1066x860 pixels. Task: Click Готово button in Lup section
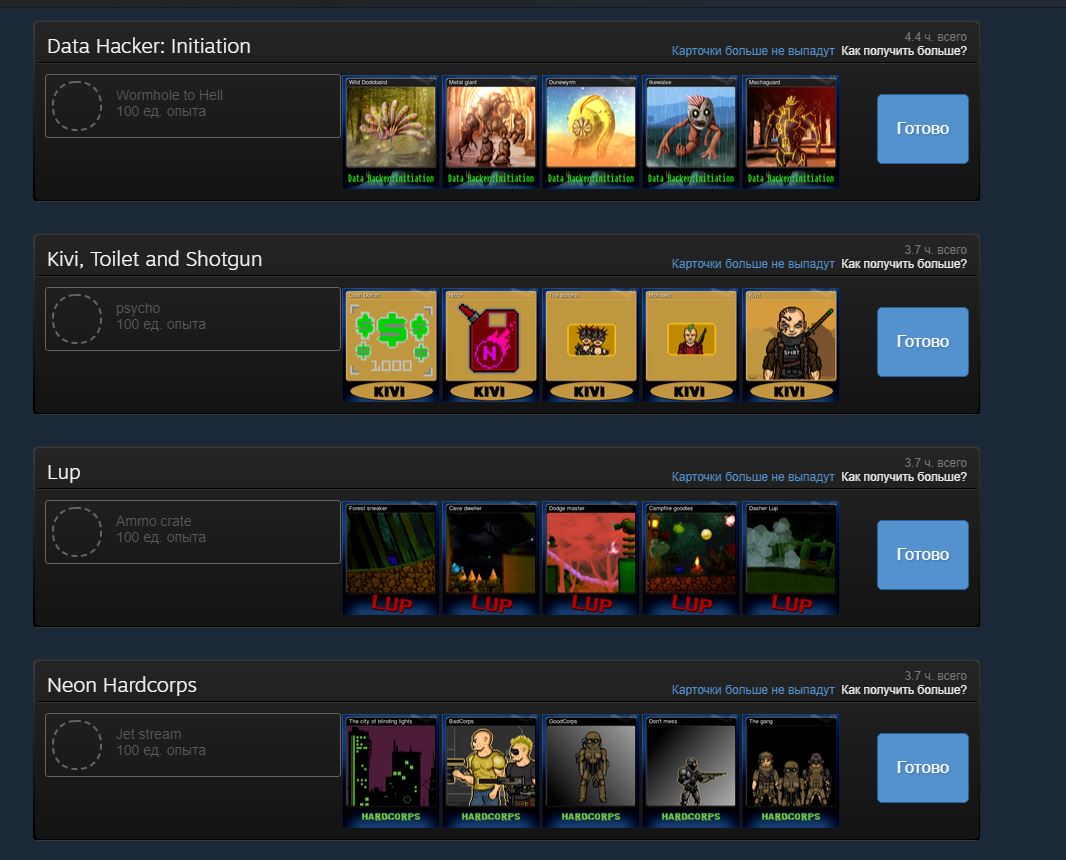click(x=923, y=555)
